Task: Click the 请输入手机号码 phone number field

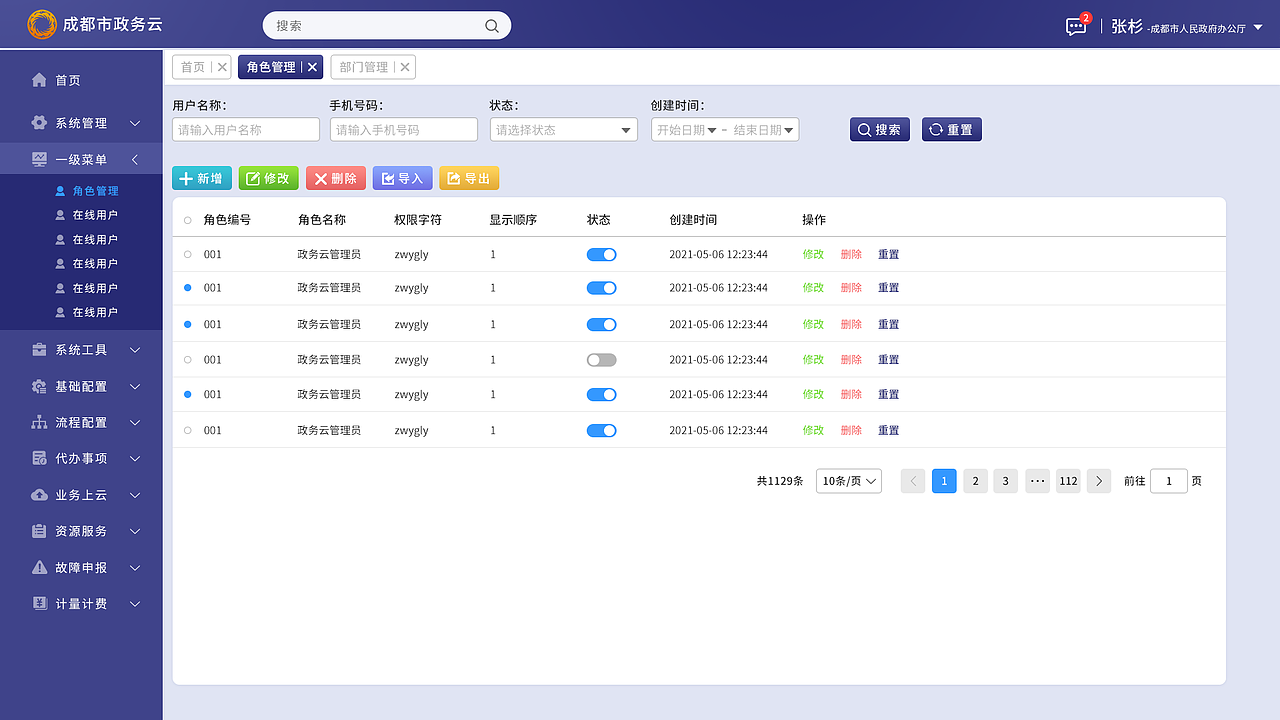Action: (x=403, y=129)
